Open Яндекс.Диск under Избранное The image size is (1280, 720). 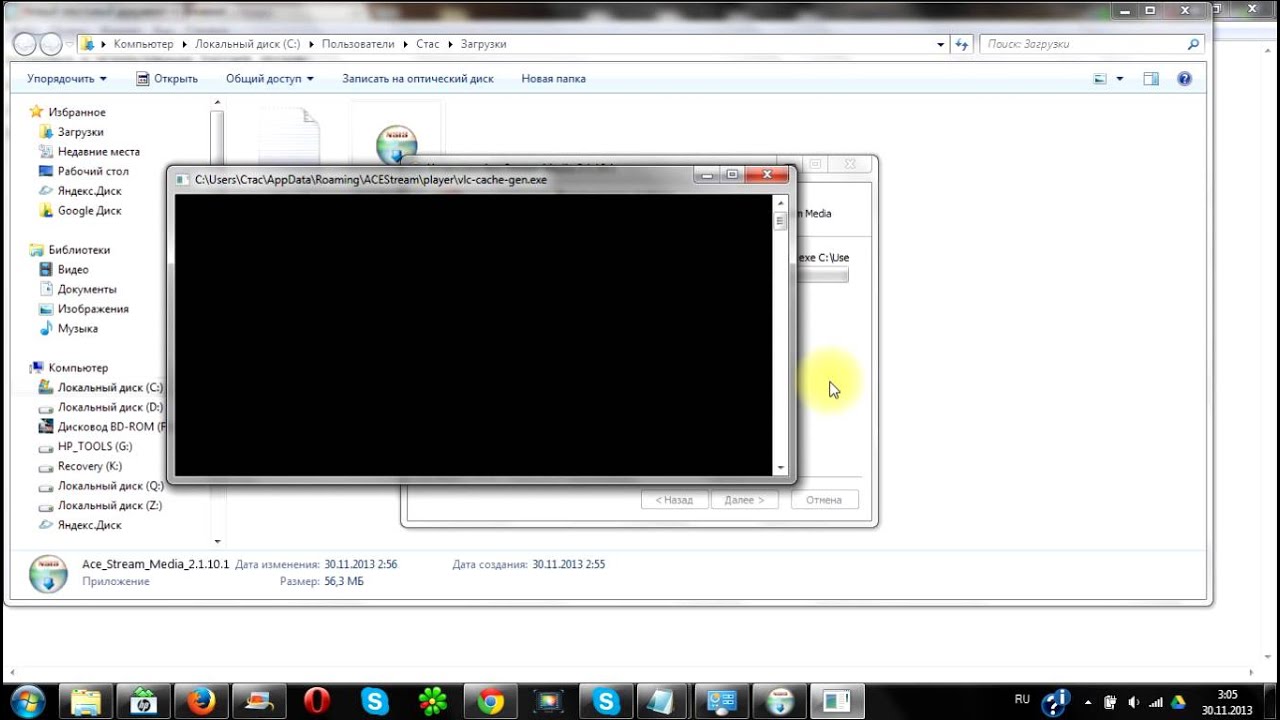point(89,191)
